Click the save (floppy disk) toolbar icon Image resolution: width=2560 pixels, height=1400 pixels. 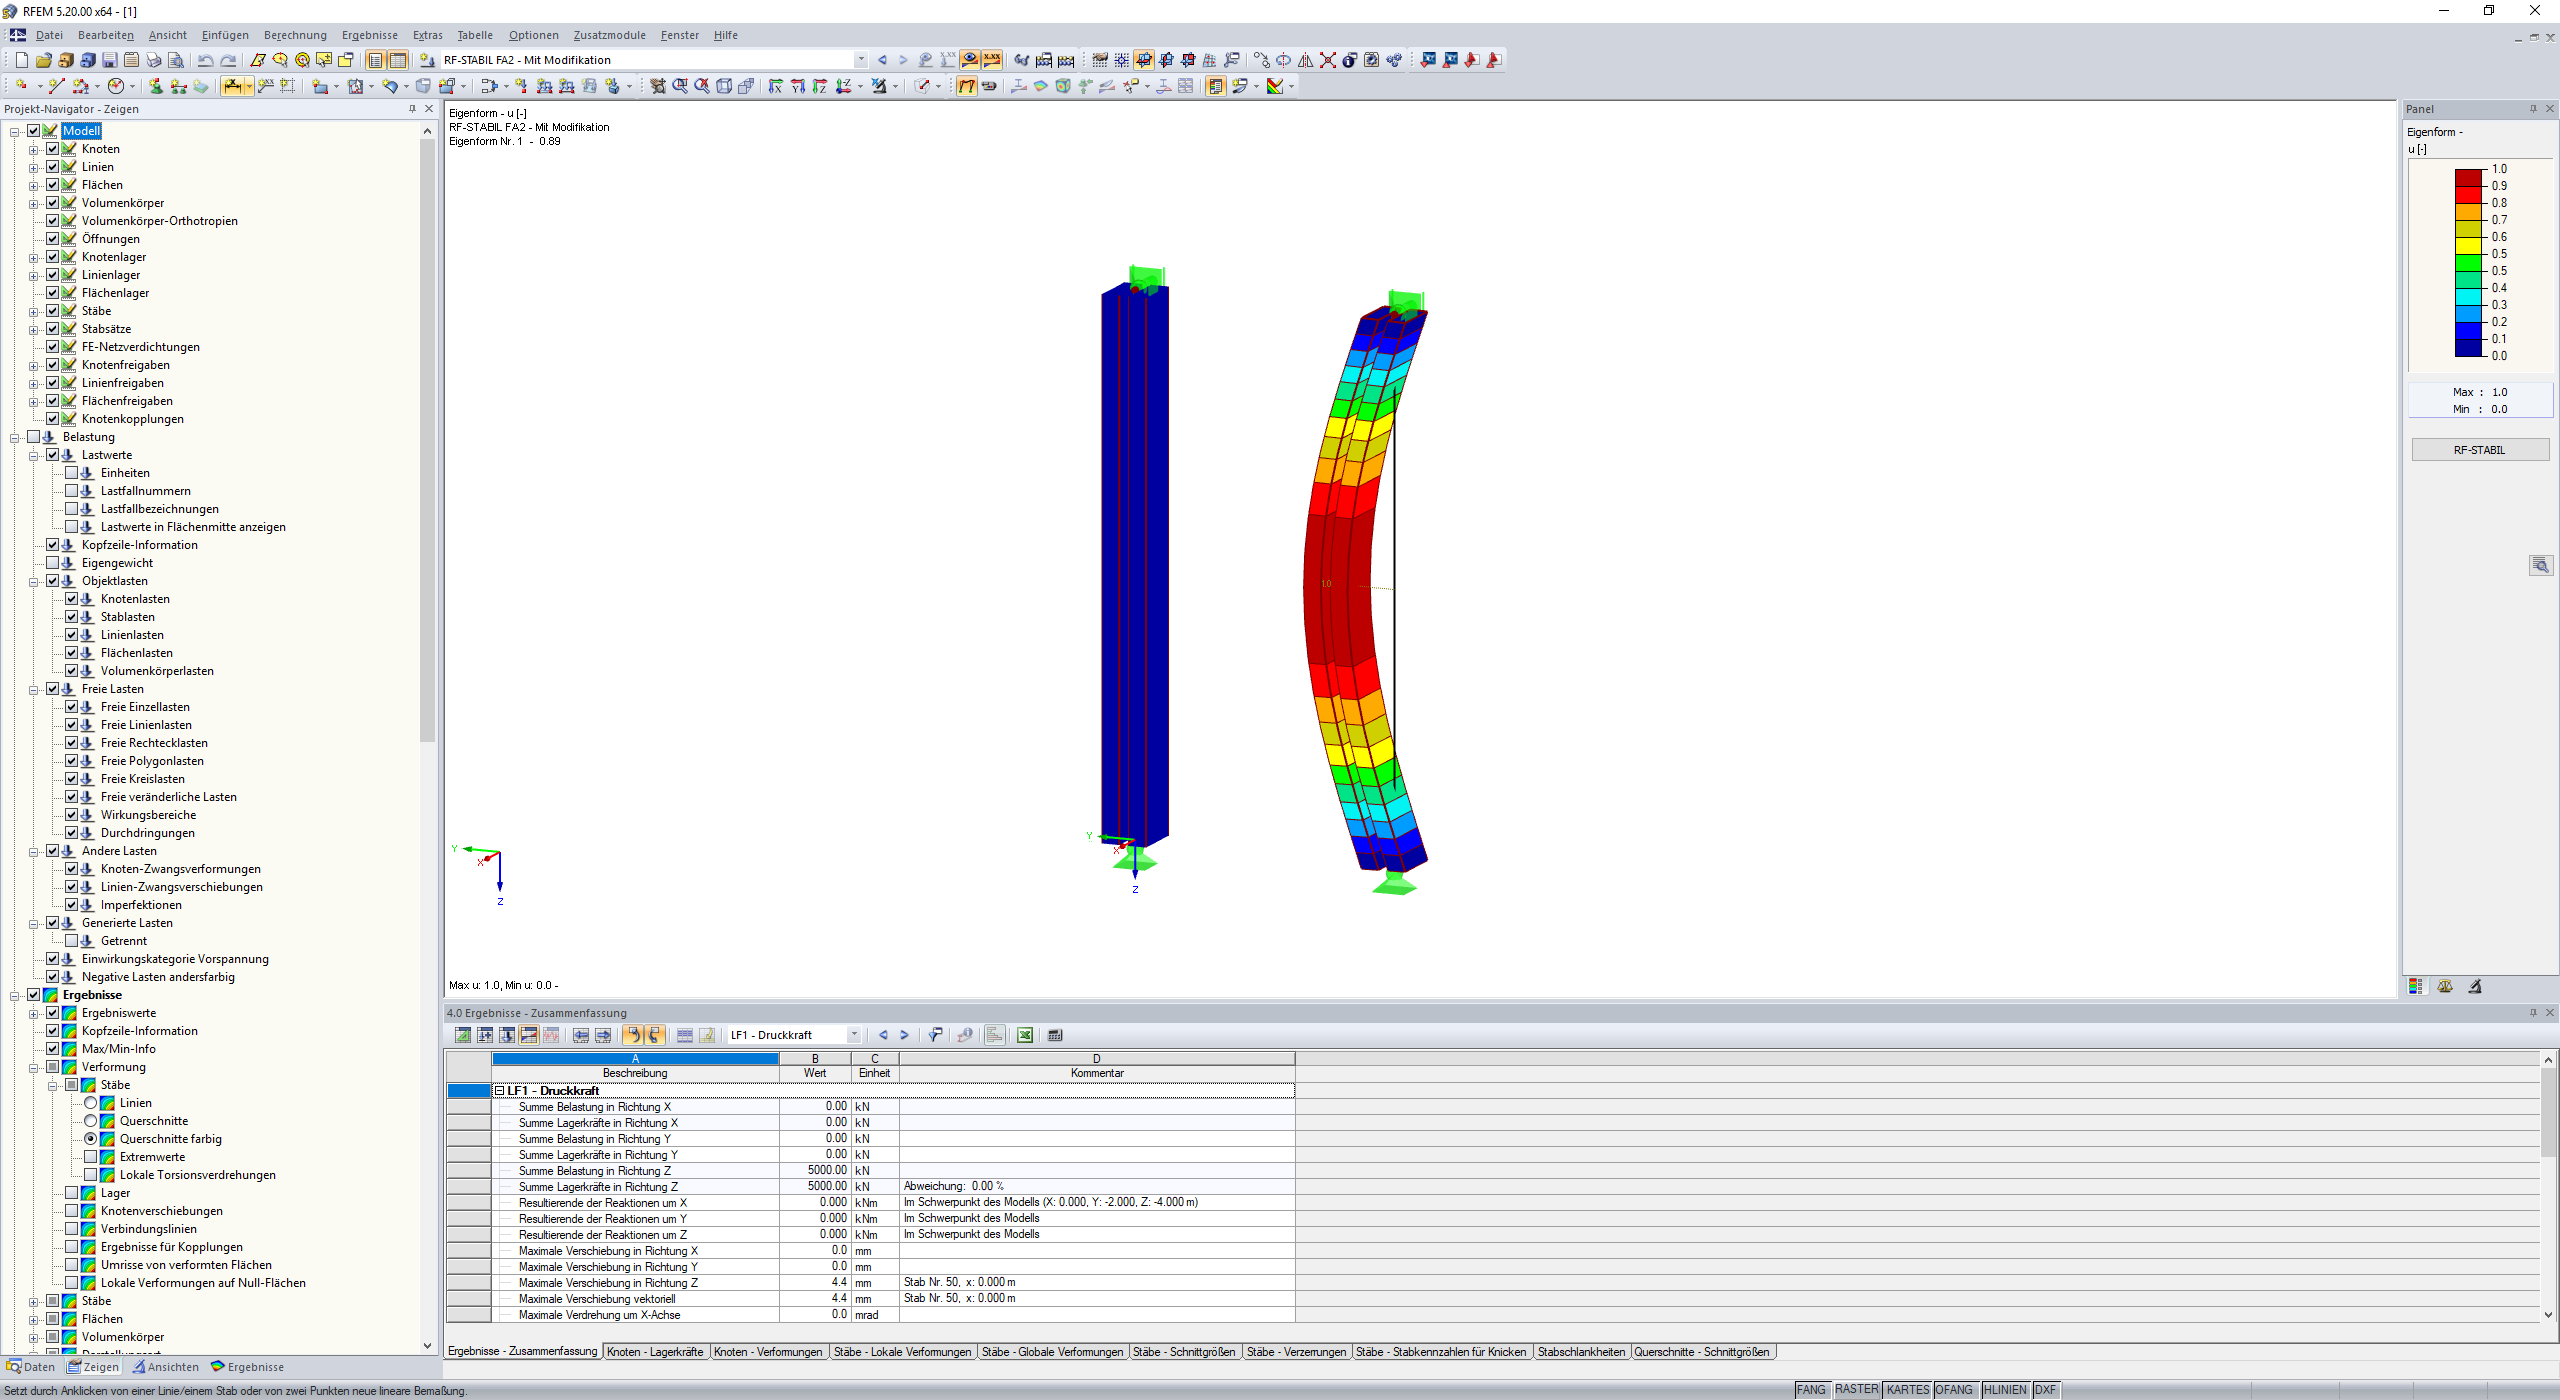[110, 60]
